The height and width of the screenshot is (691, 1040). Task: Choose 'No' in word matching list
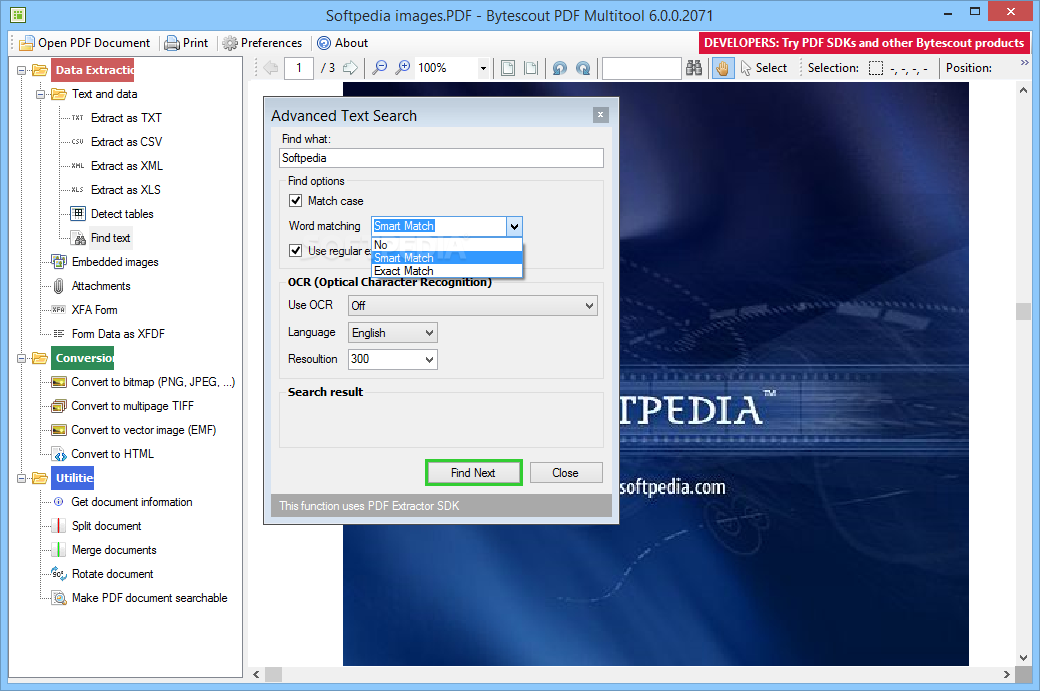(x=447, y=245)
